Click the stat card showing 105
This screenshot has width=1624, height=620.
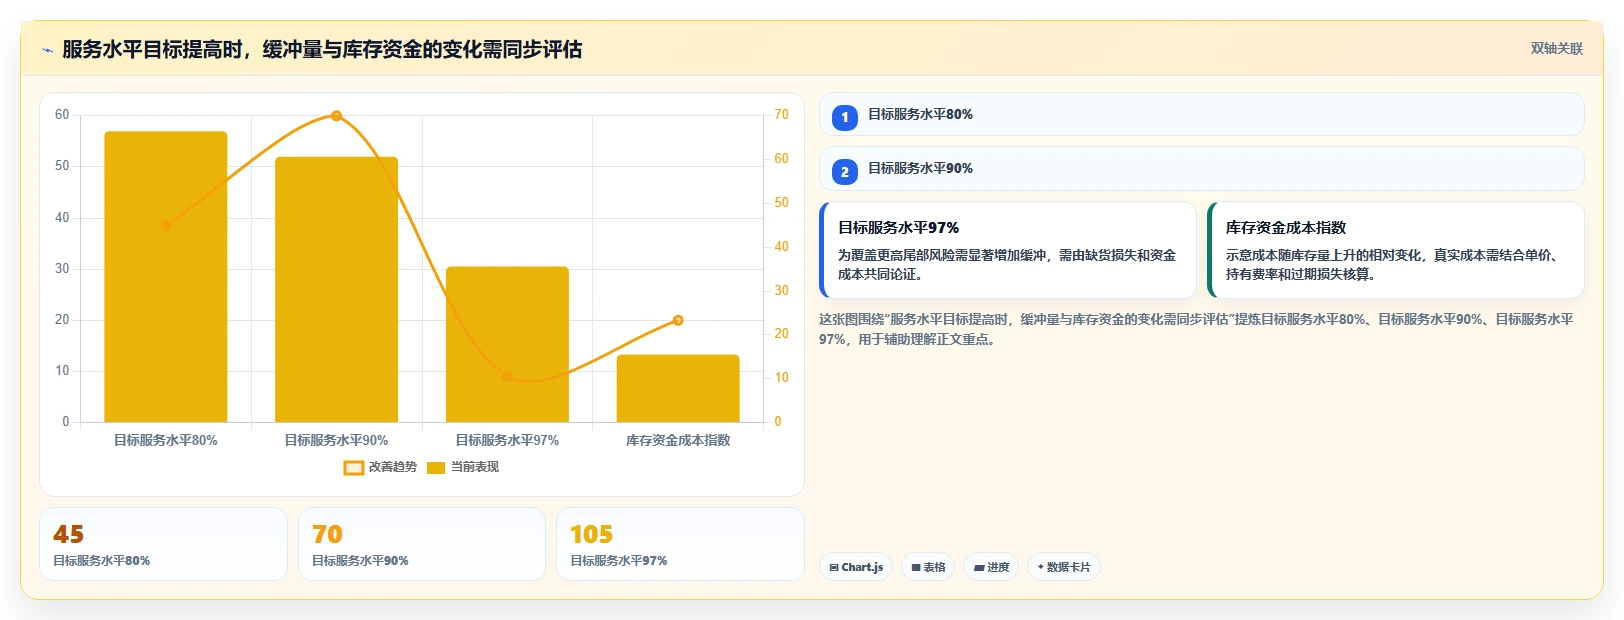click(x=680, y=544)
